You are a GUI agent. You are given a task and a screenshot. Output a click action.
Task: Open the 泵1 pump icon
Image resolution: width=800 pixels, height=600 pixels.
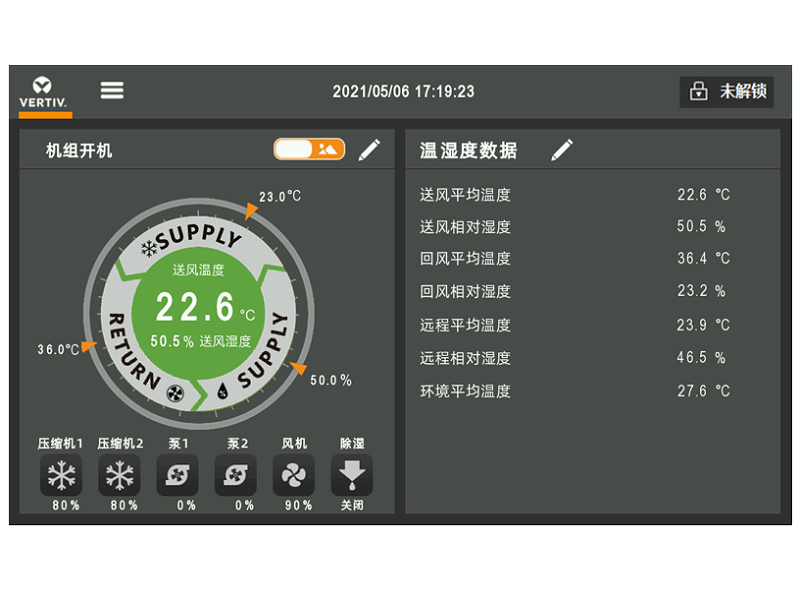pos(177,475)
